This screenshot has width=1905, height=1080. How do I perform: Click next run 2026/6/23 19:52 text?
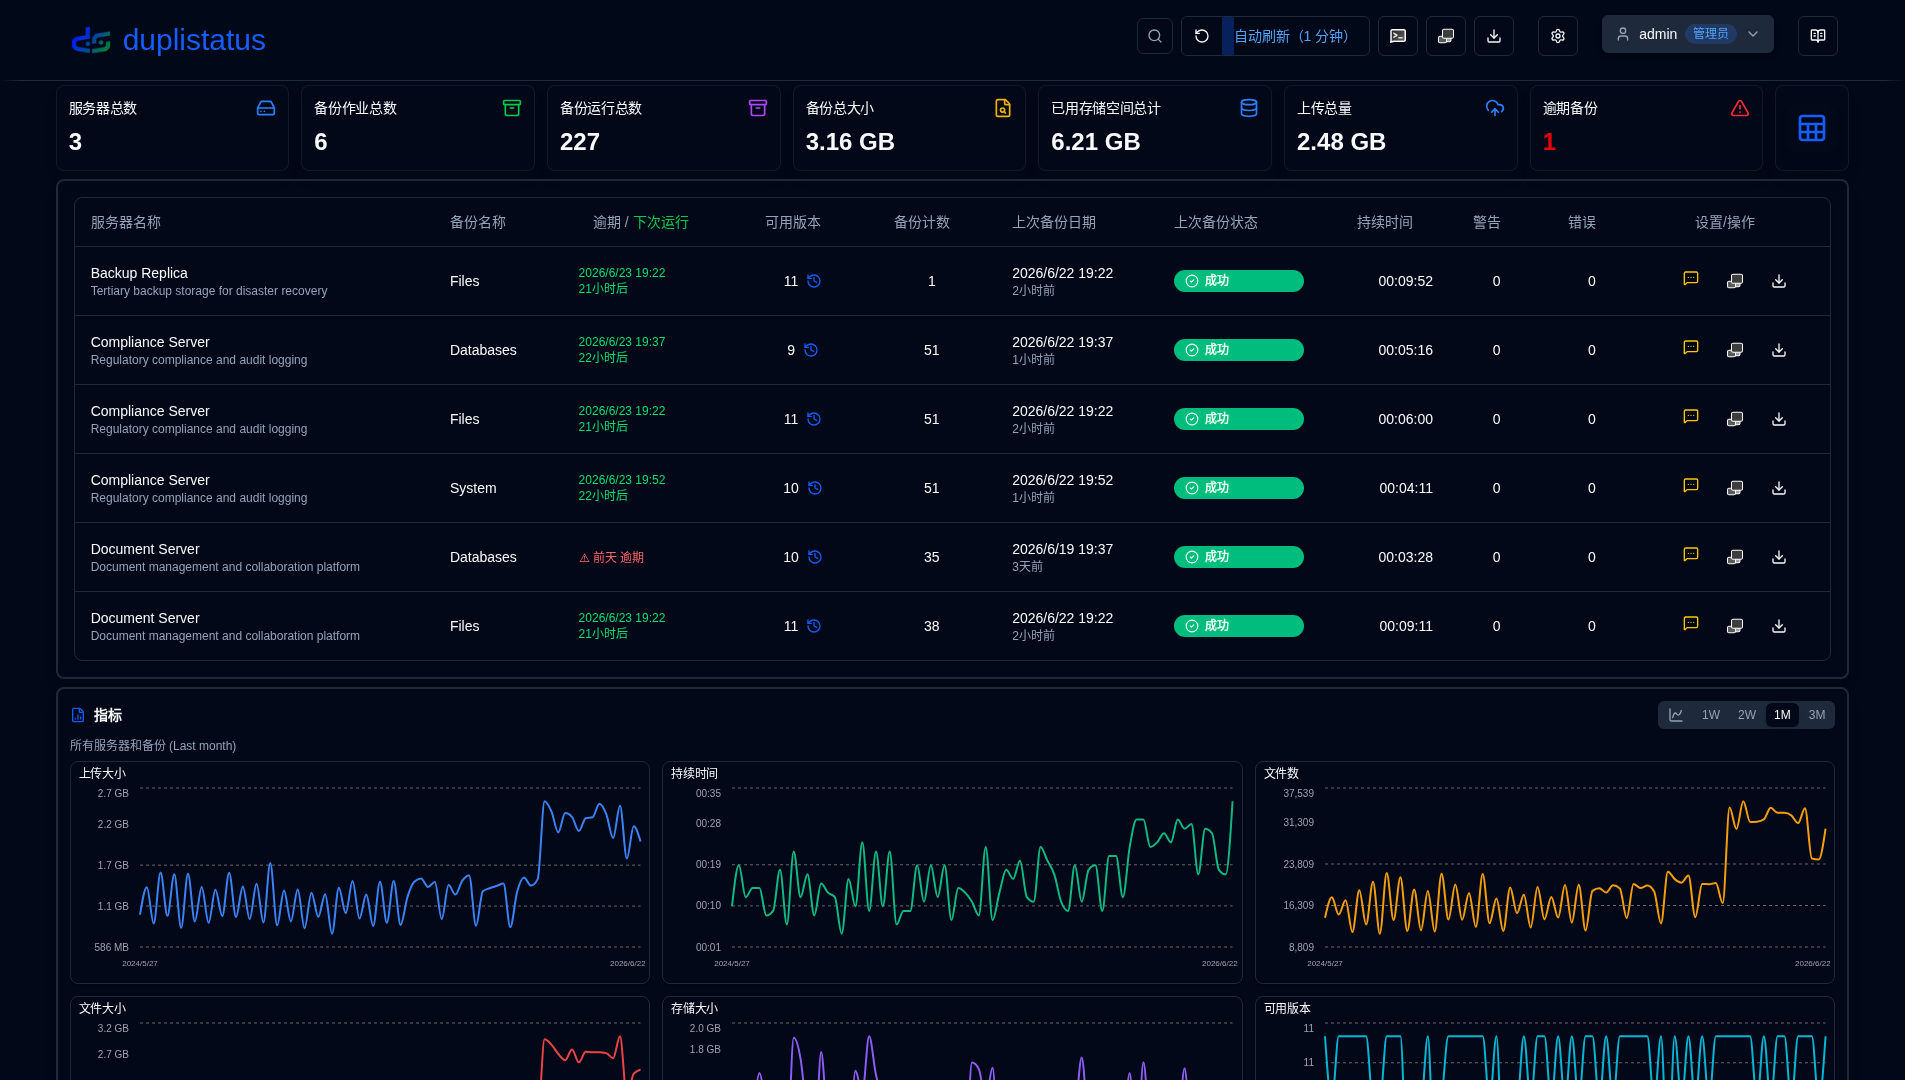click(x=622, y=480)
